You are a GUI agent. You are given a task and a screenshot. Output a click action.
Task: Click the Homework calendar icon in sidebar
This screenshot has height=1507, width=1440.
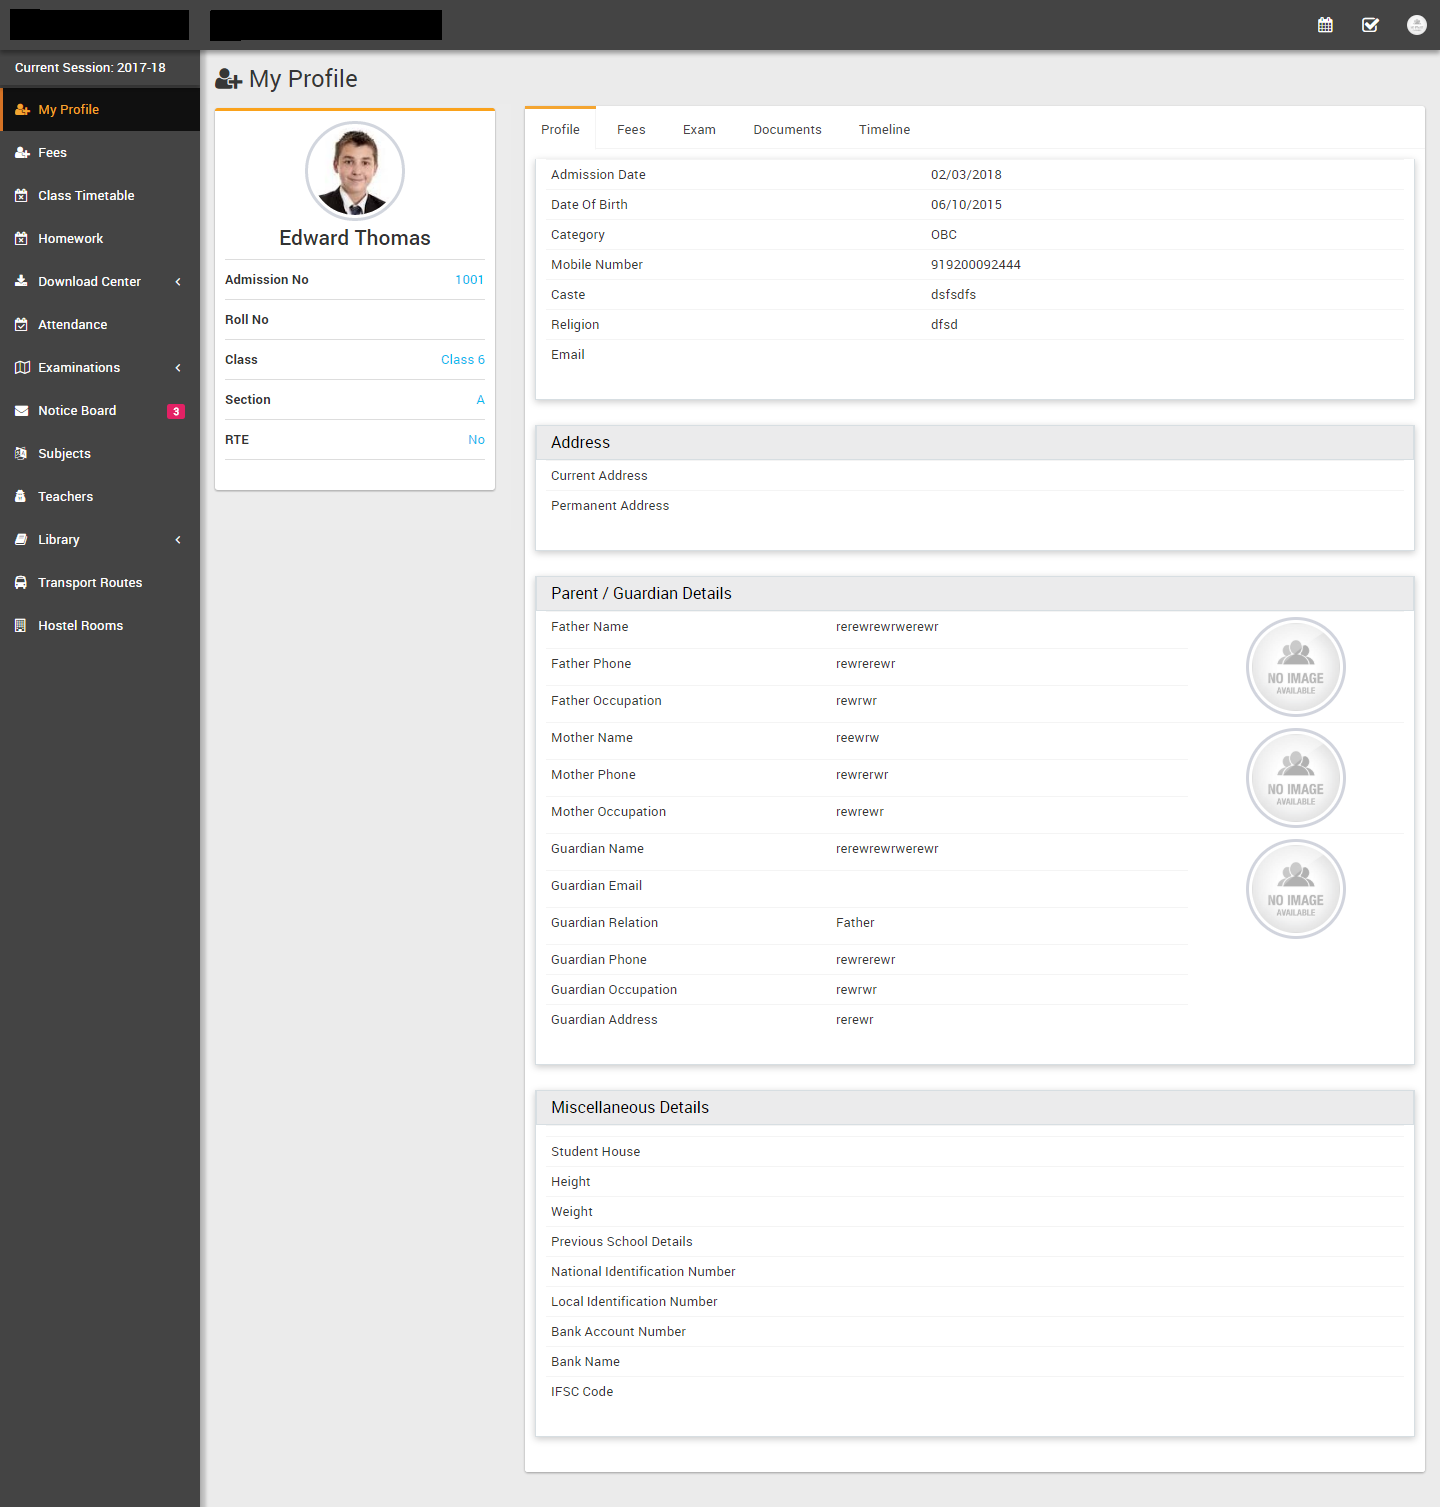(x=21, y=239)
